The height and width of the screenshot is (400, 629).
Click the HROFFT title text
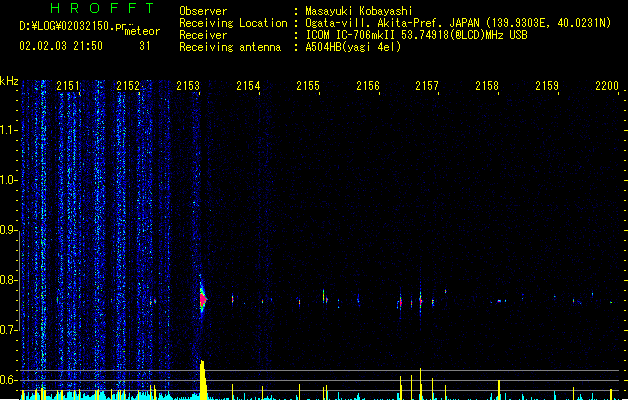coord(102,8)
